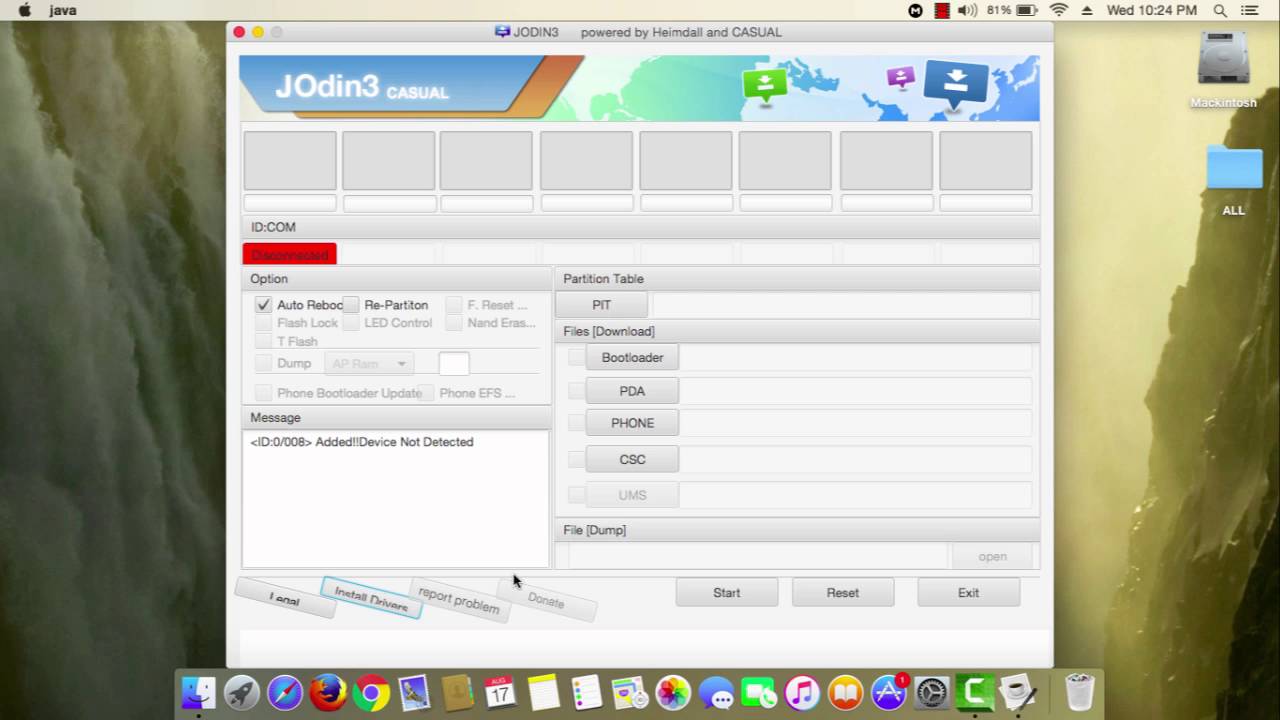Click the CSC file button

[632, 459]
